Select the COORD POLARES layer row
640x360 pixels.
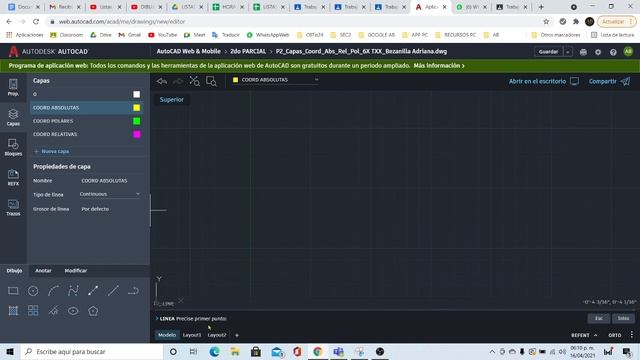[x=87, y=121]
